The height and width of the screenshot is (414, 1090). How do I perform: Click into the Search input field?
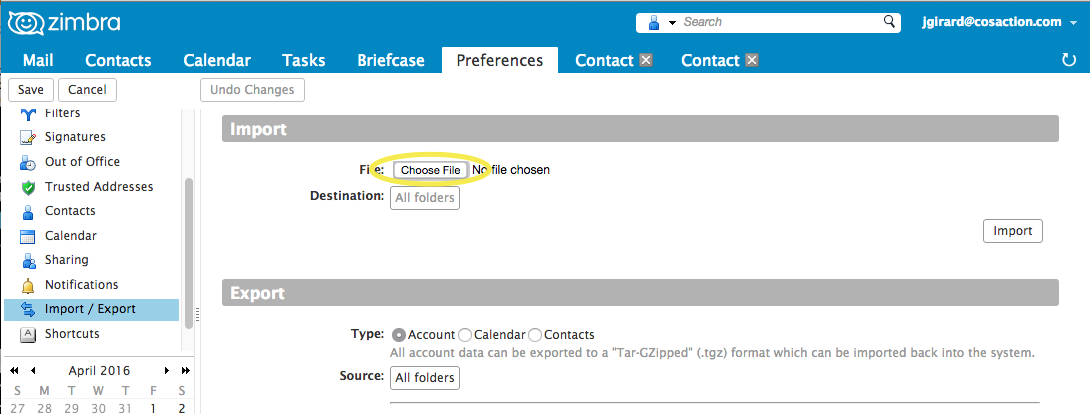pyautogui.click(x=780, y=22)
